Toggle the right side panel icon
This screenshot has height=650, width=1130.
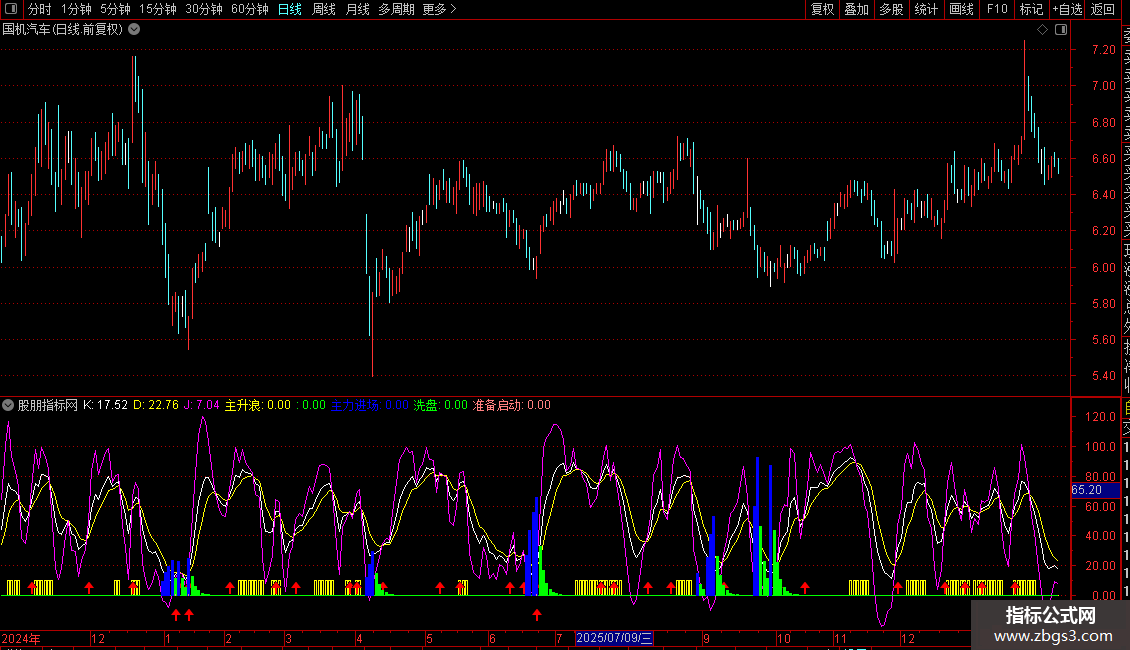tap(1060, 30)
